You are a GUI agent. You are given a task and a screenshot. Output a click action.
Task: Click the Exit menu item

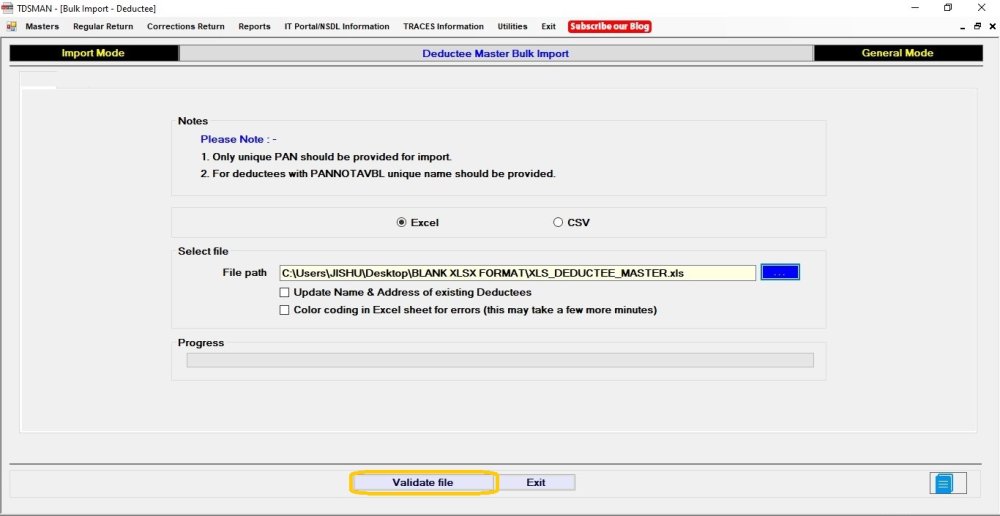(548, 27)
